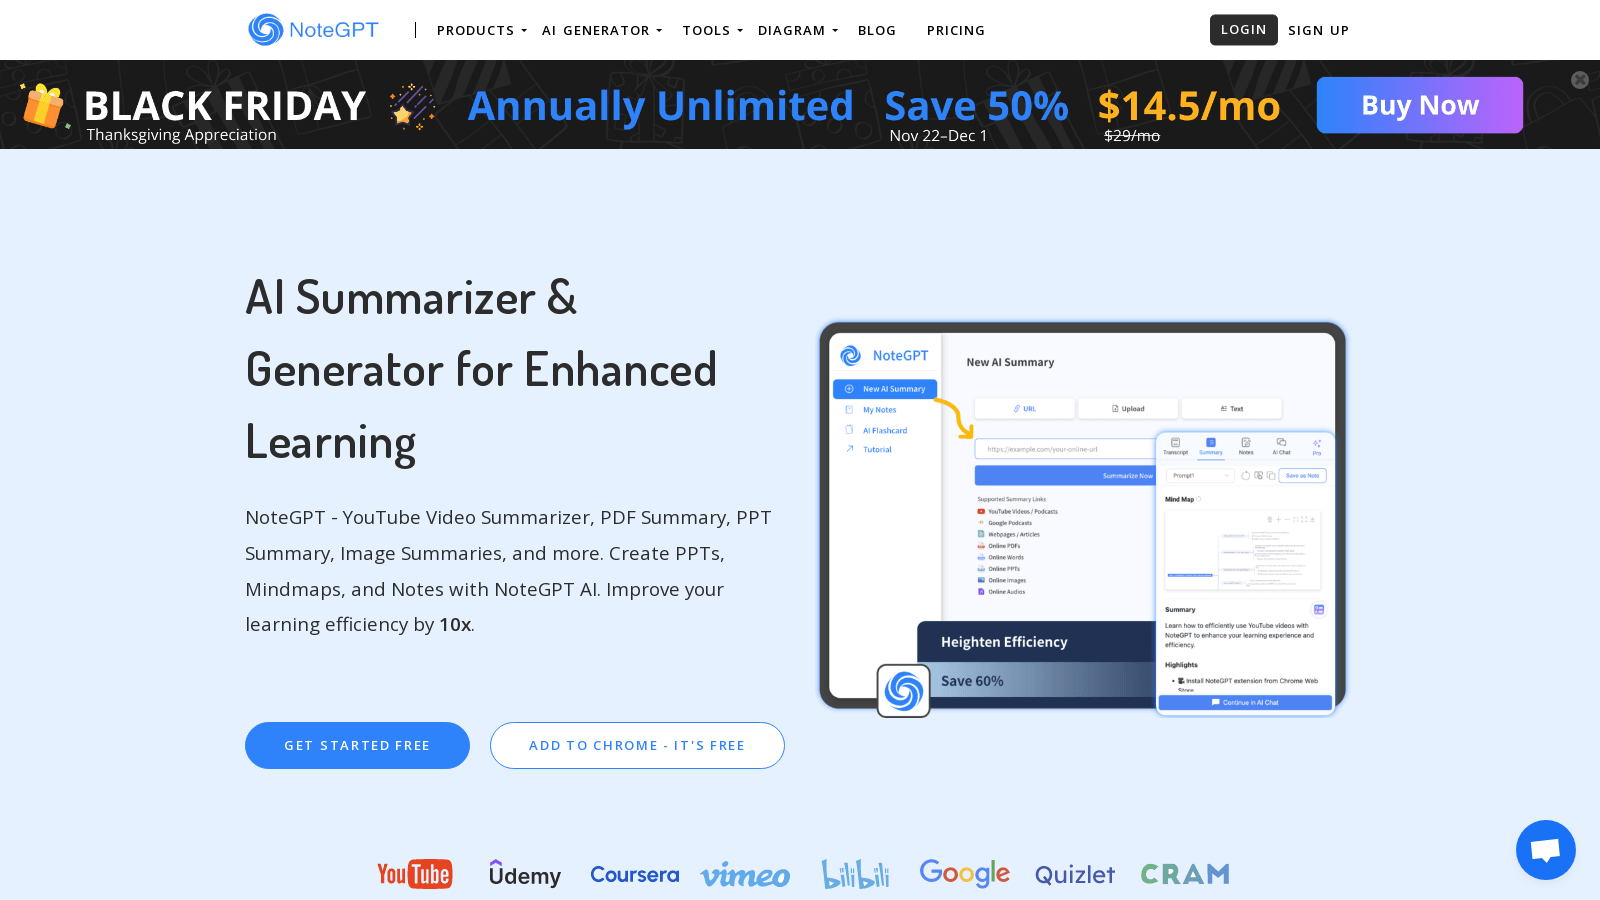1600x900 pixels.
Task: Click the bilibili logo
Action: point(855,874)
